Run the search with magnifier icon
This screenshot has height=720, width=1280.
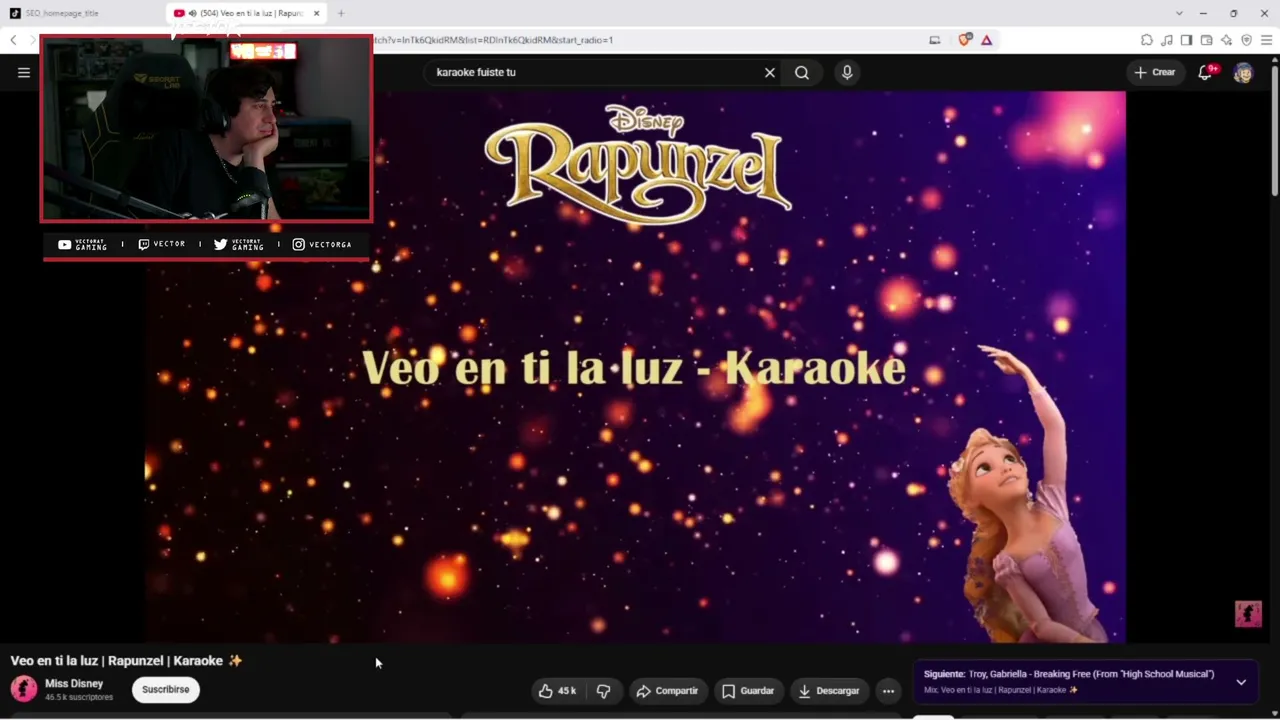pyautogui.click(x=802, y=72)
